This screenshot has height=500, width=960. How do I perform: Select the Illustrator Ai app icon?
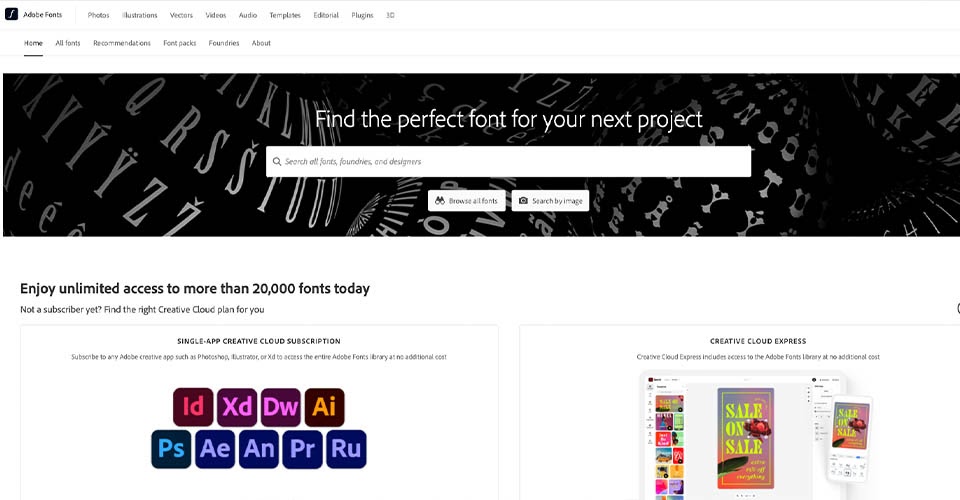tap(324, 407)
